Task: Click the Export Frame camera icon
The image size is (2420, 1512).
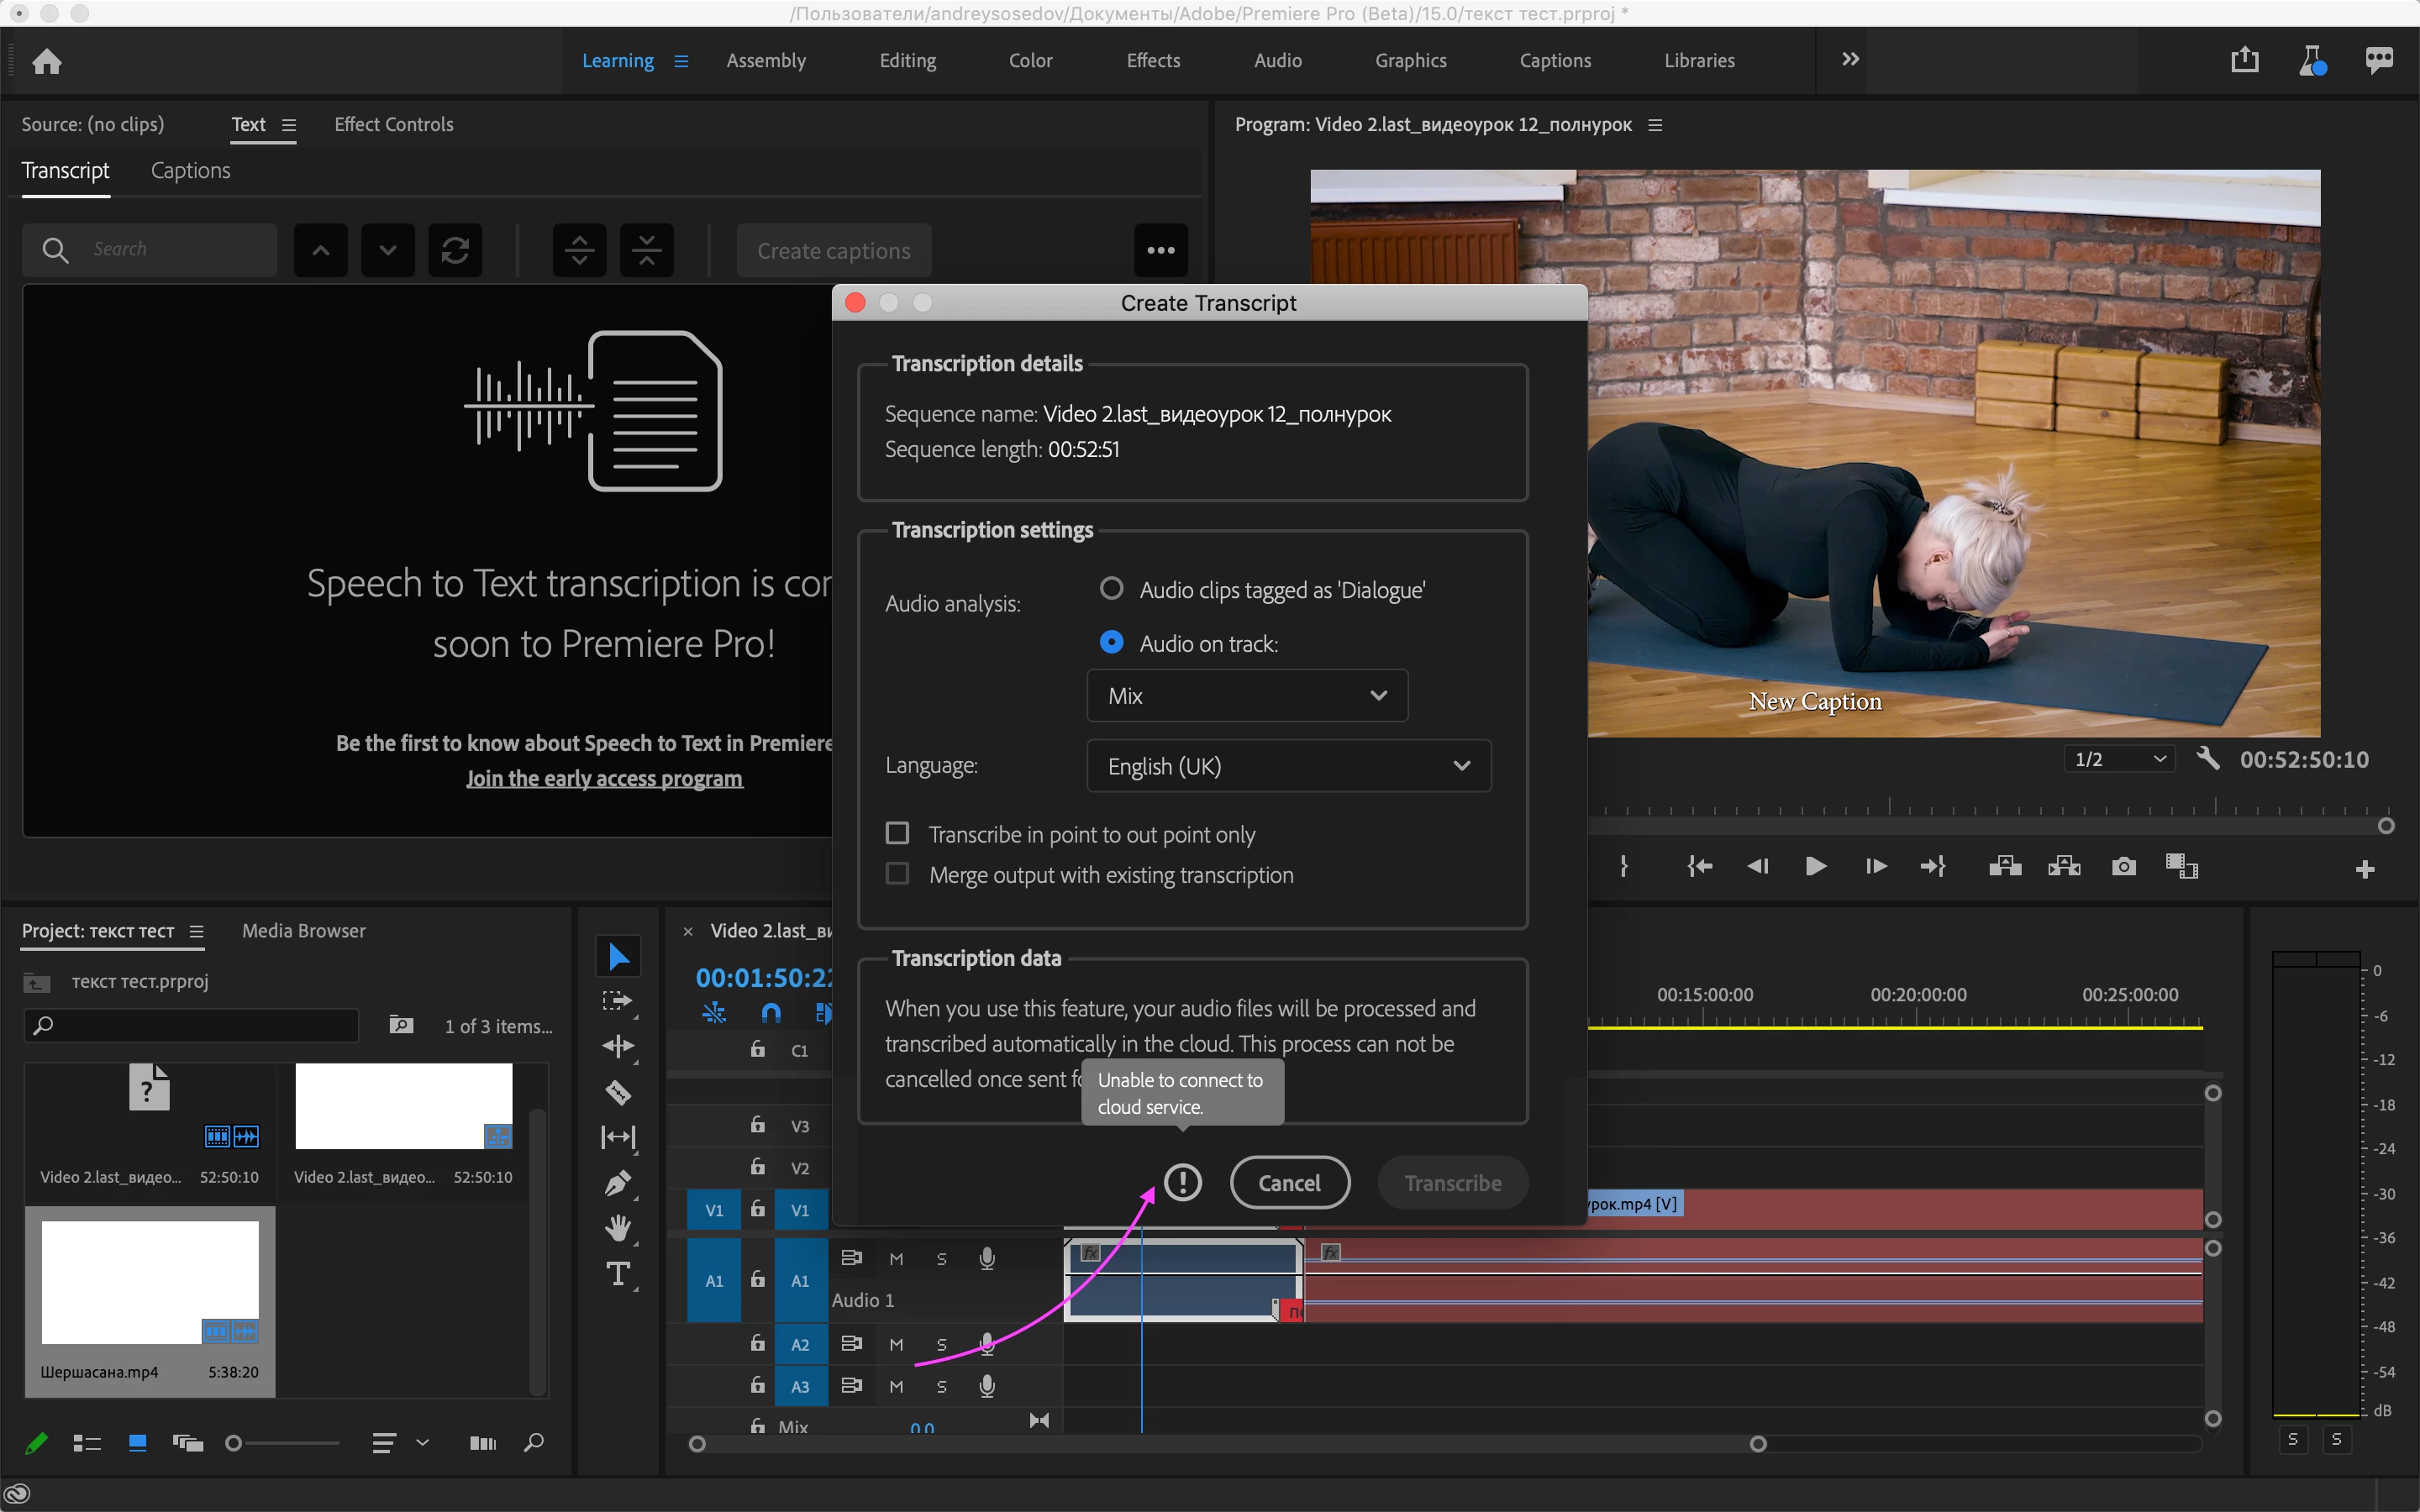Action: 2123,866
